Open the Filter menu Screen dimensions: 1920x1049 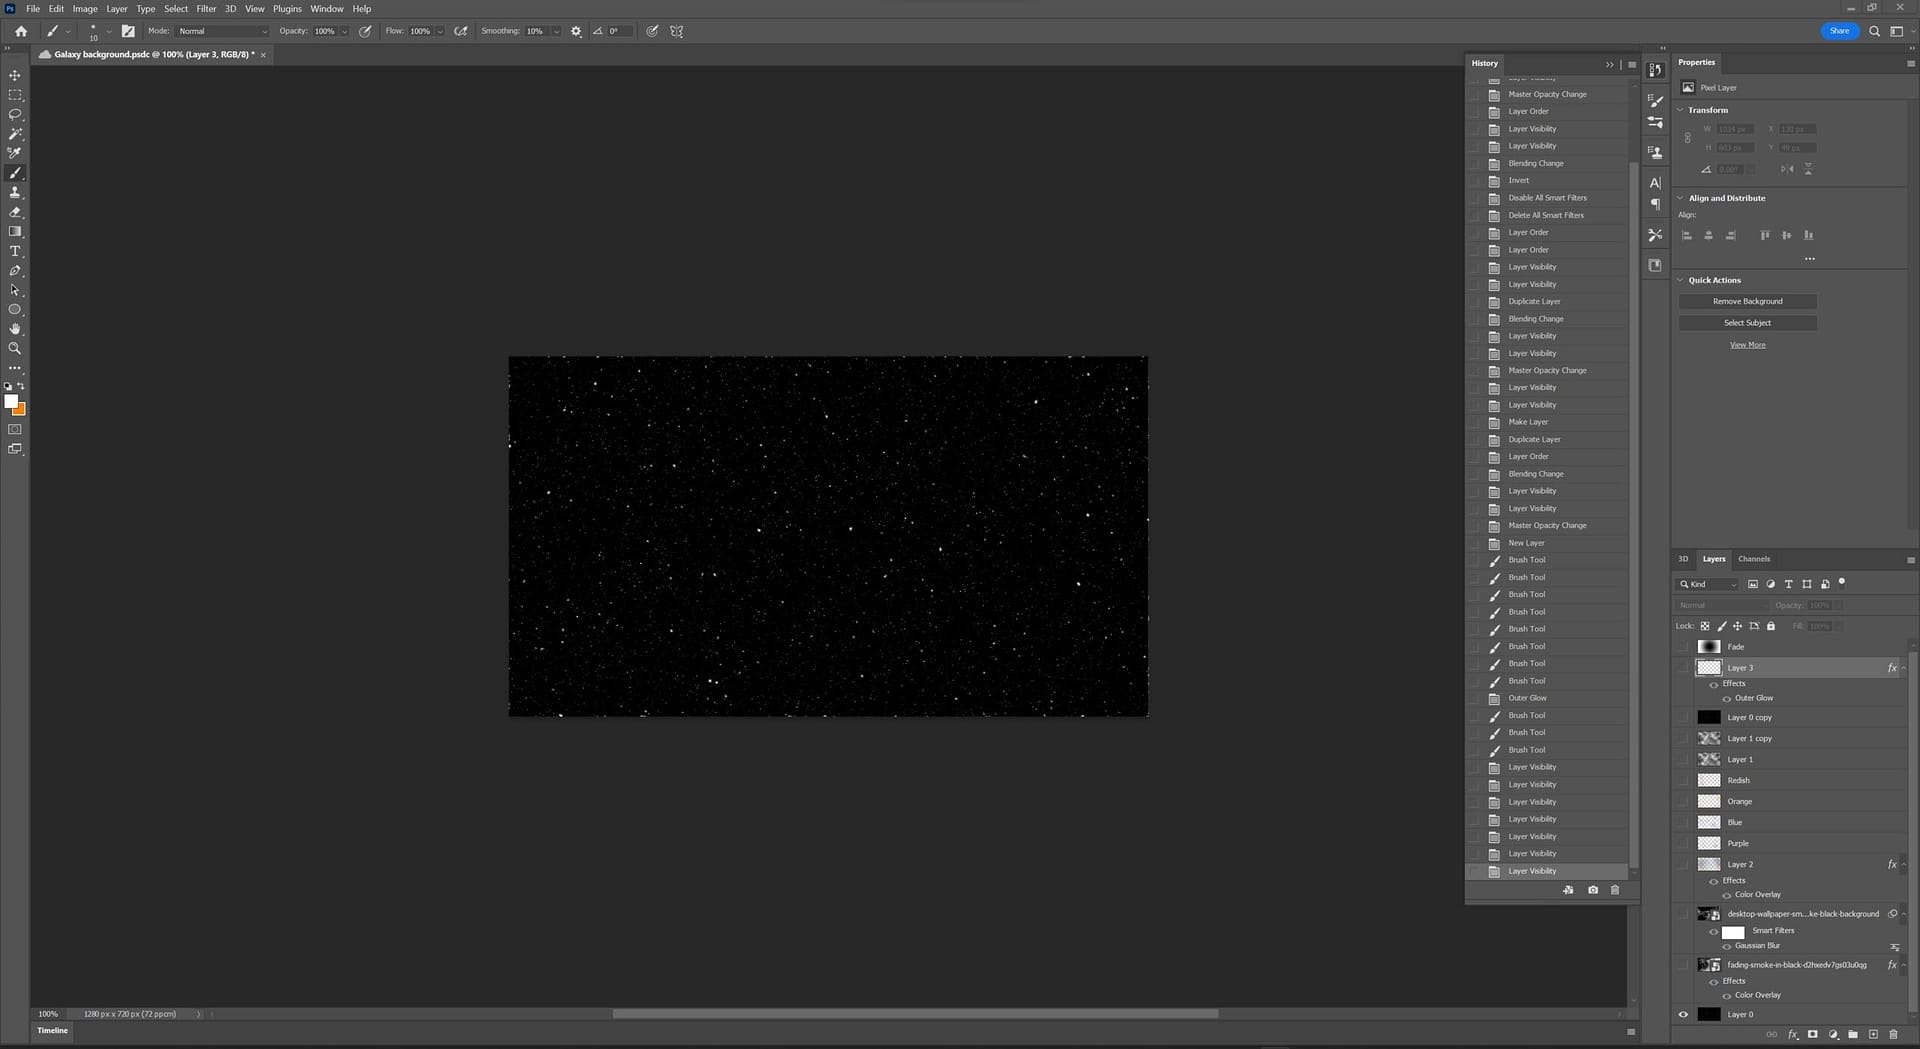click(x=206, y=8)
